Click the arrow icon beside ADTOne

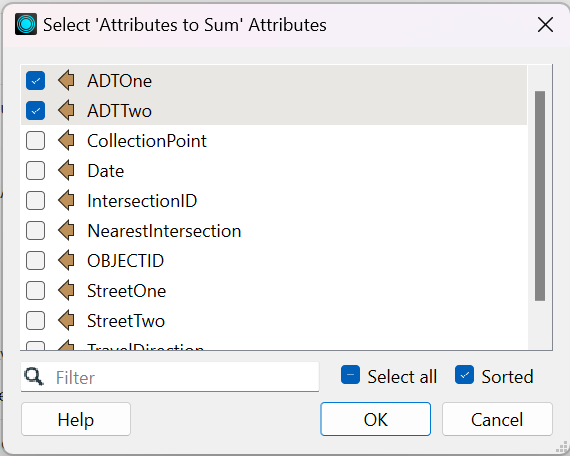pos(67,80)
